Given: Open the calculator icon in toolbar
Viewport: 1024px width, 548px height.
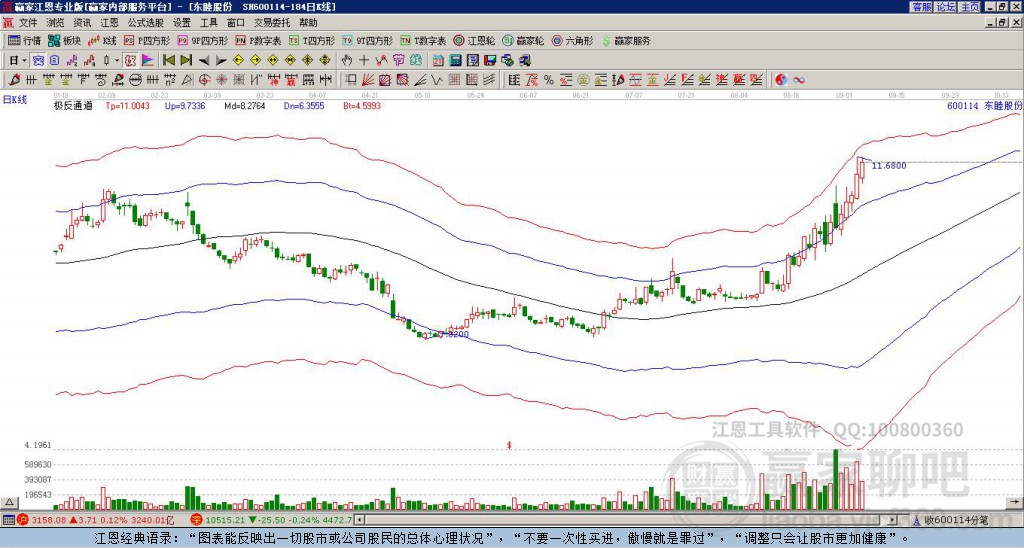Looking at the screenshot, I should click(455, 61).
